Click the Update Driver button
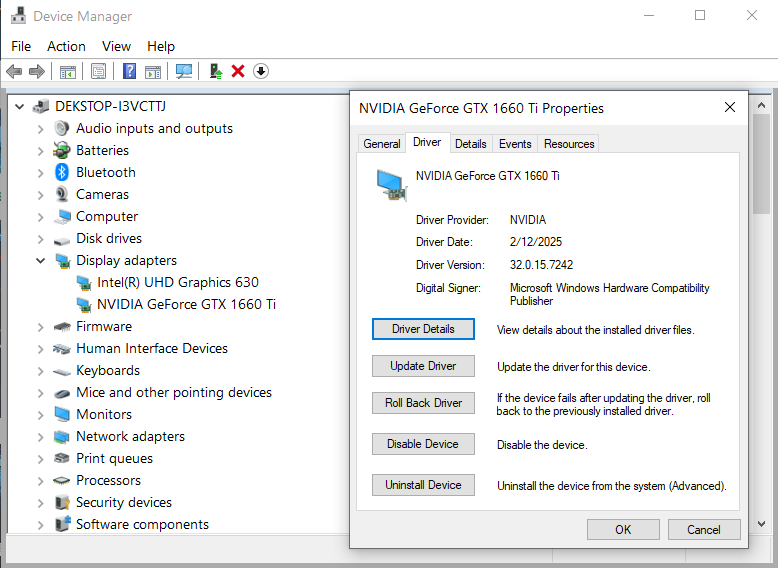This screenshot has height=568, width=778. (x=423, y=366)
